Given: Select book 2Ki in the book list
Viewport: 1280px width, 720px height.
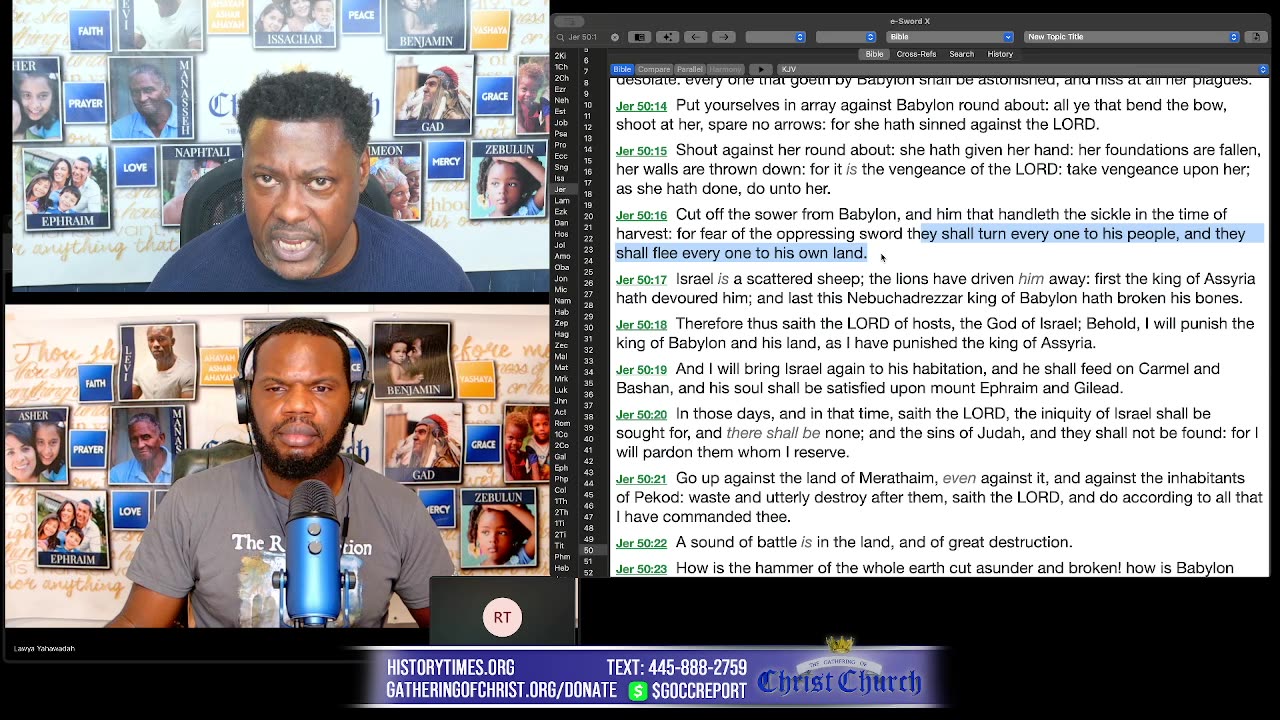Looking at the screenshot, I should (560, 55).
